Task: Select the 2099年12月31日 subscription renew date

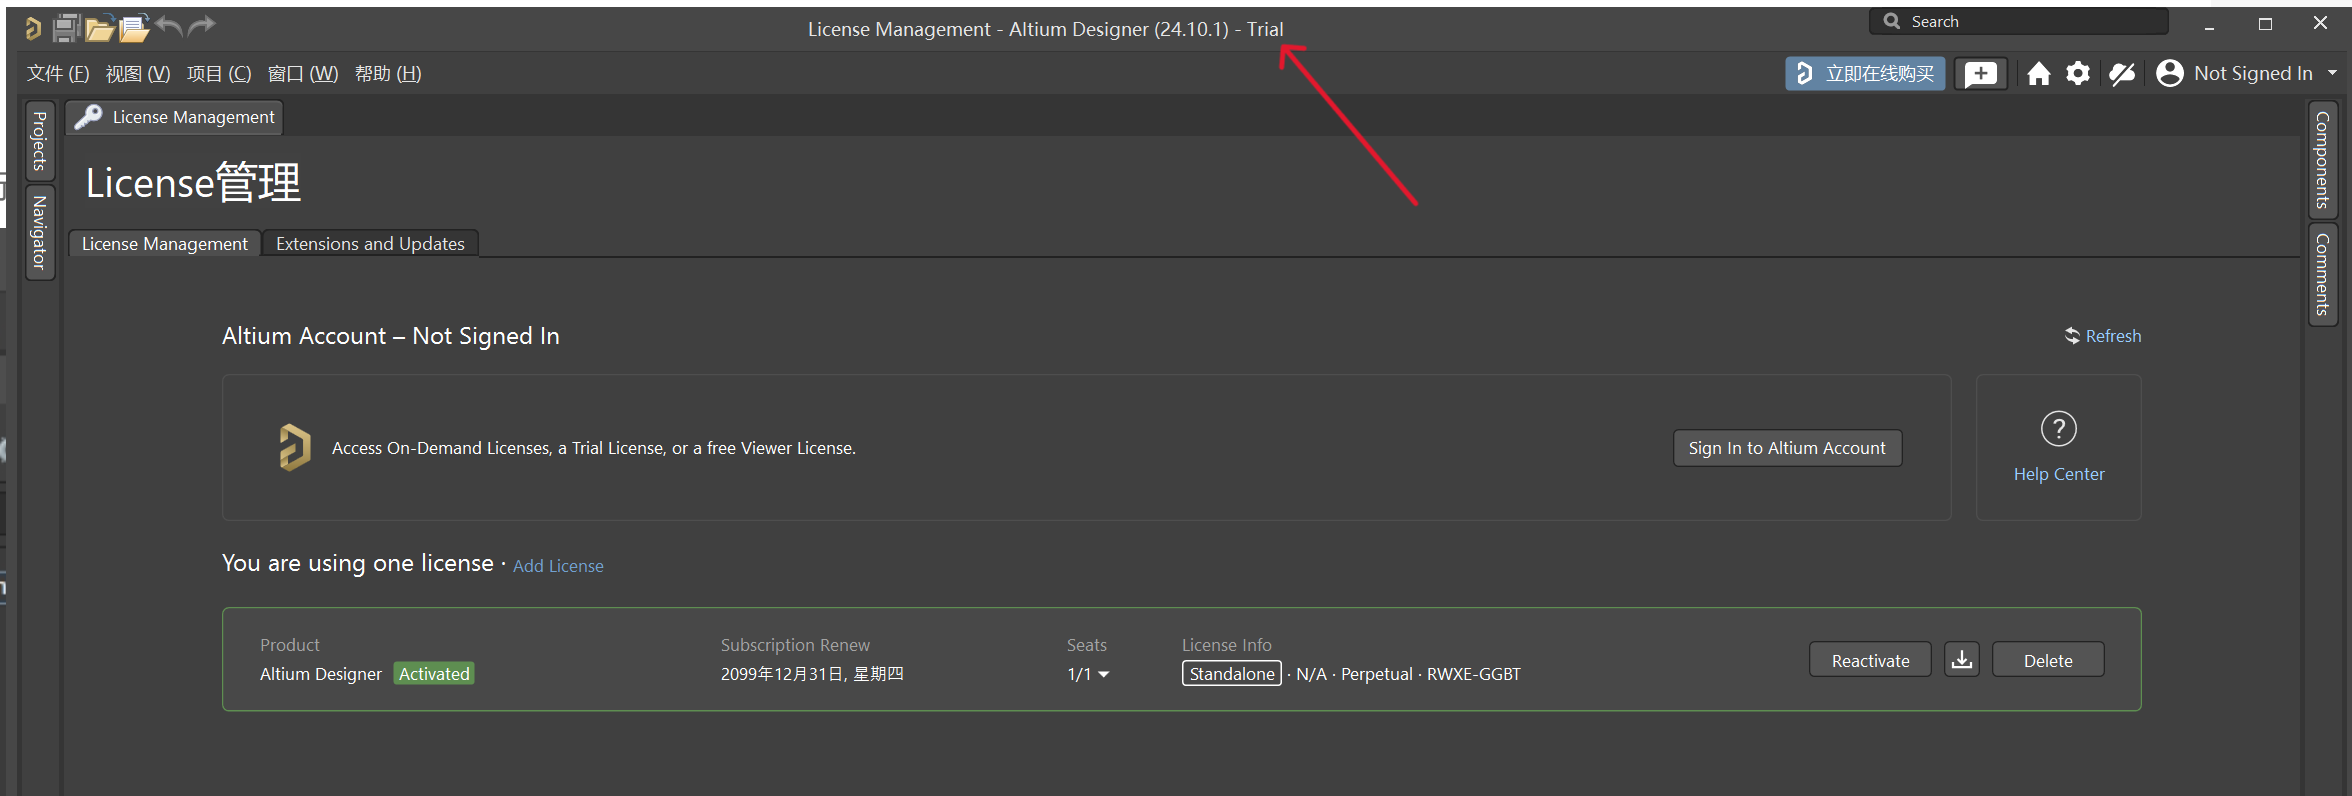Action: coord(812,674)
